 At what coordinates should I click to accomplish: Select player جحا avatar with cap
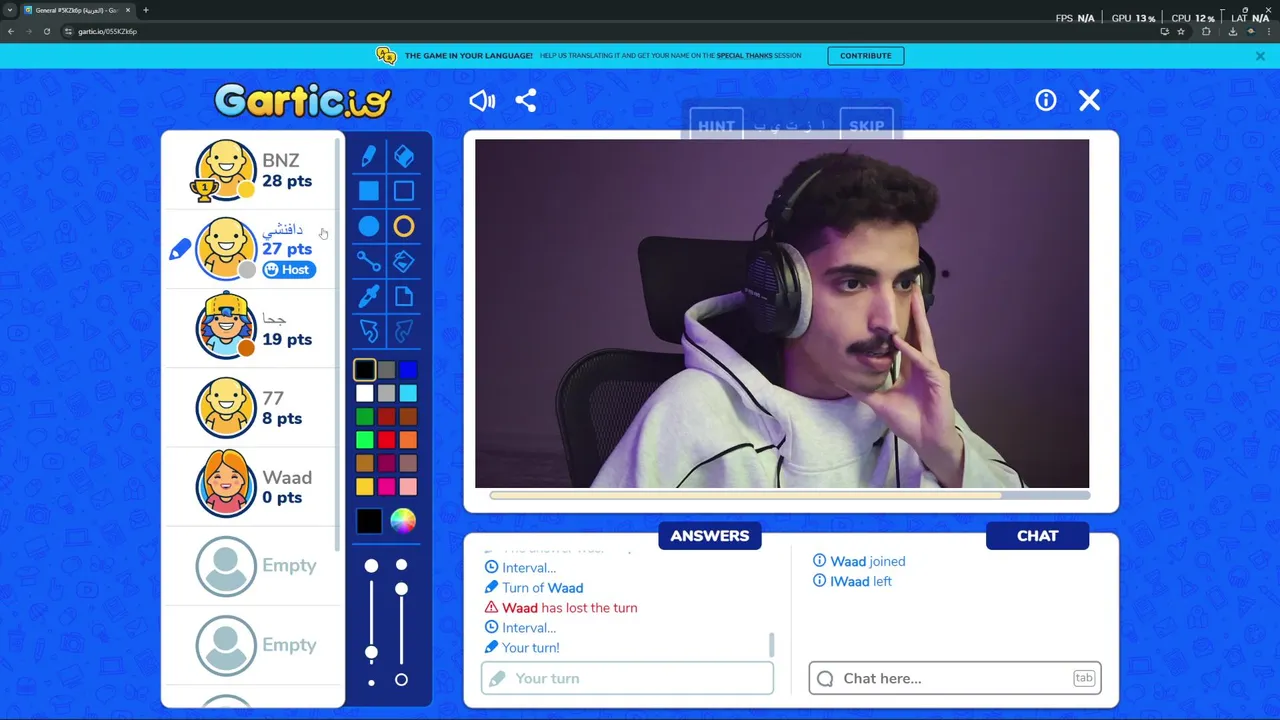pyautogui.click(x=226, y=327)
